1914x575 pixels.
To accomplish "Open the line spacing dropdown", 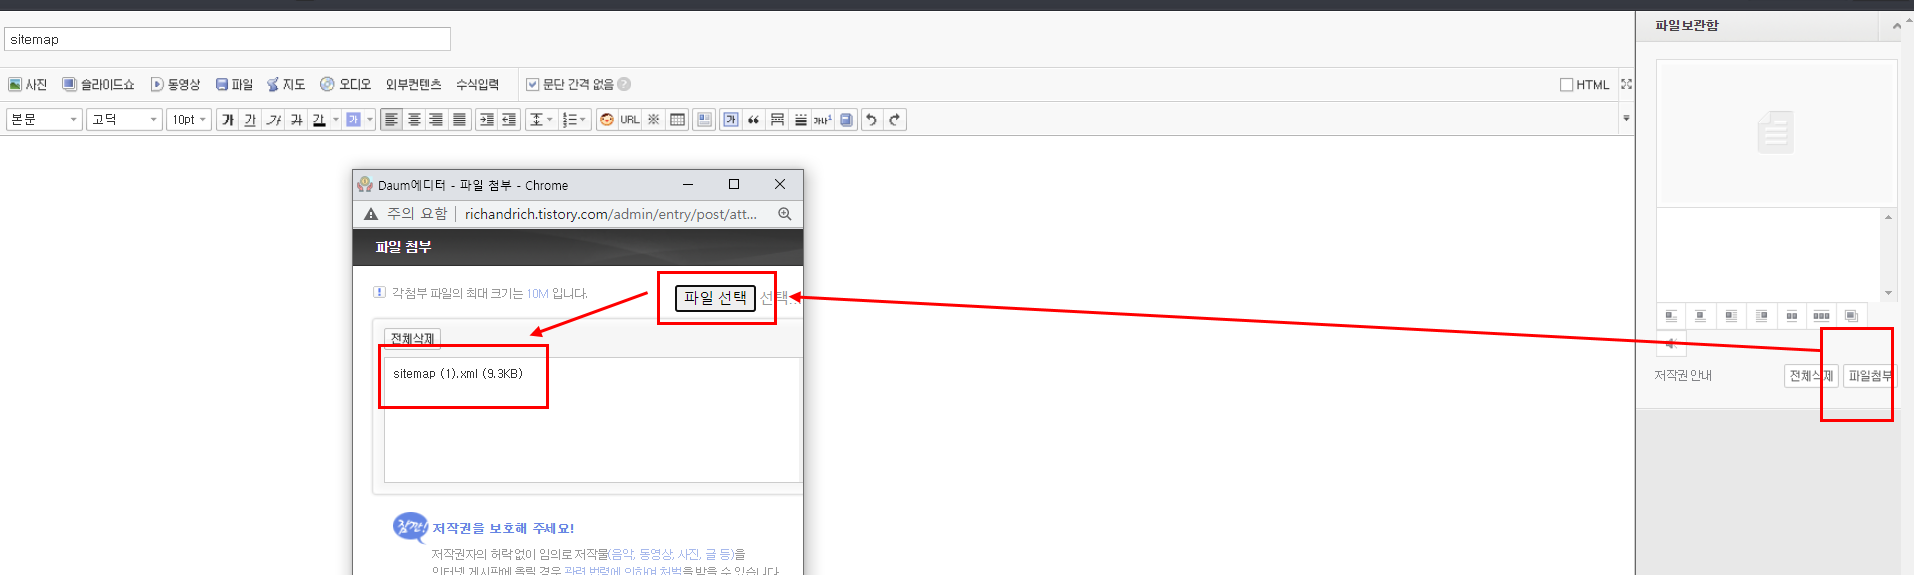I will tap(541, 119).
